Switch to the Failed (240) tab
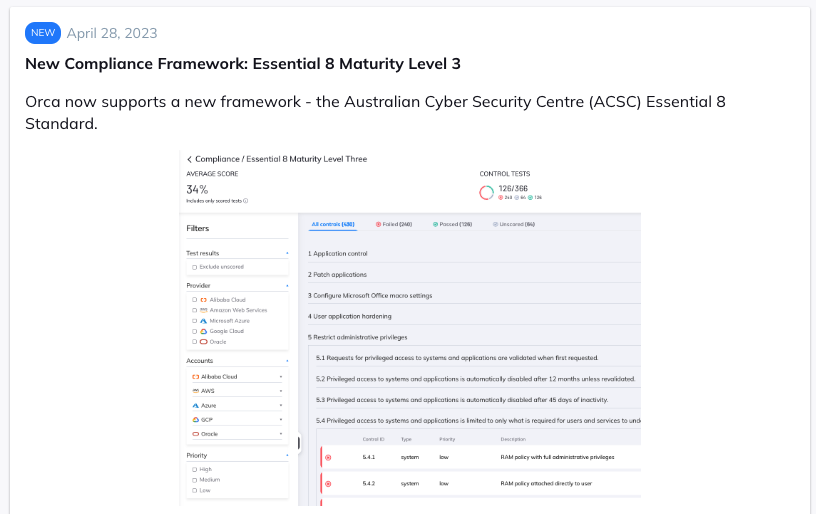The height and width of the screenshot is (514, 816). pos(394,225)
